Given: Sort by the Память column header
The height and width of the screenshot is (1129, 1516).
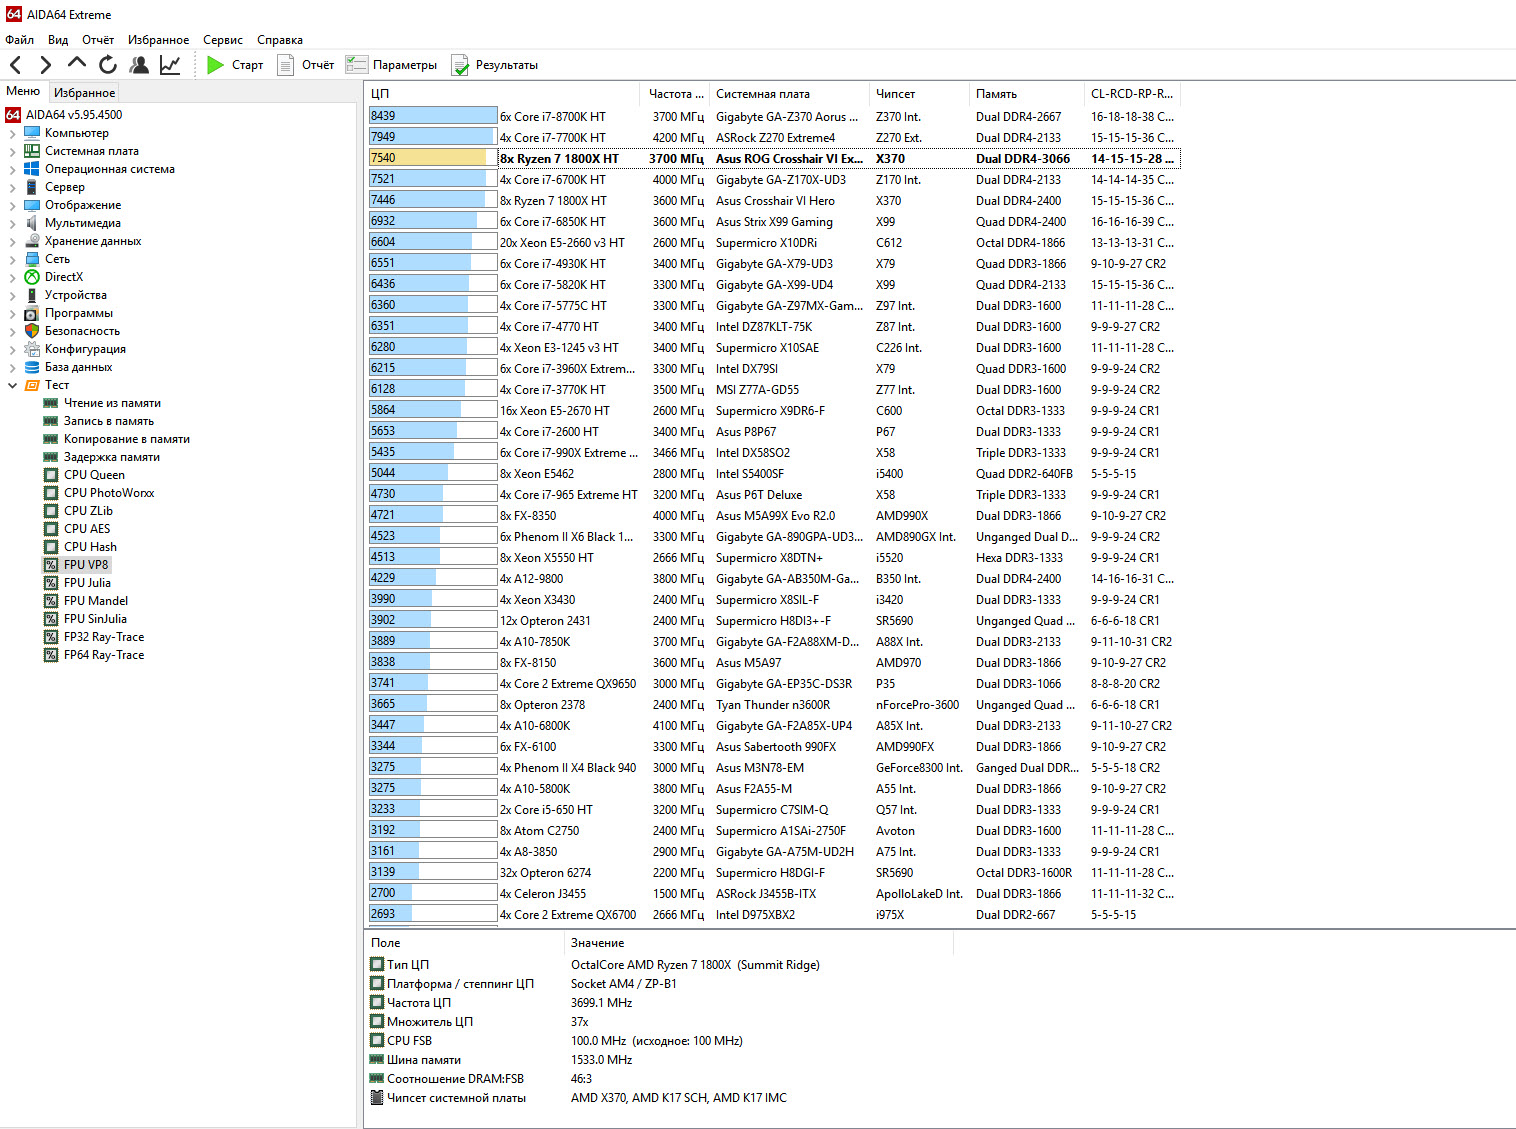Looking at the screenshot, I should click(1025, 94).
